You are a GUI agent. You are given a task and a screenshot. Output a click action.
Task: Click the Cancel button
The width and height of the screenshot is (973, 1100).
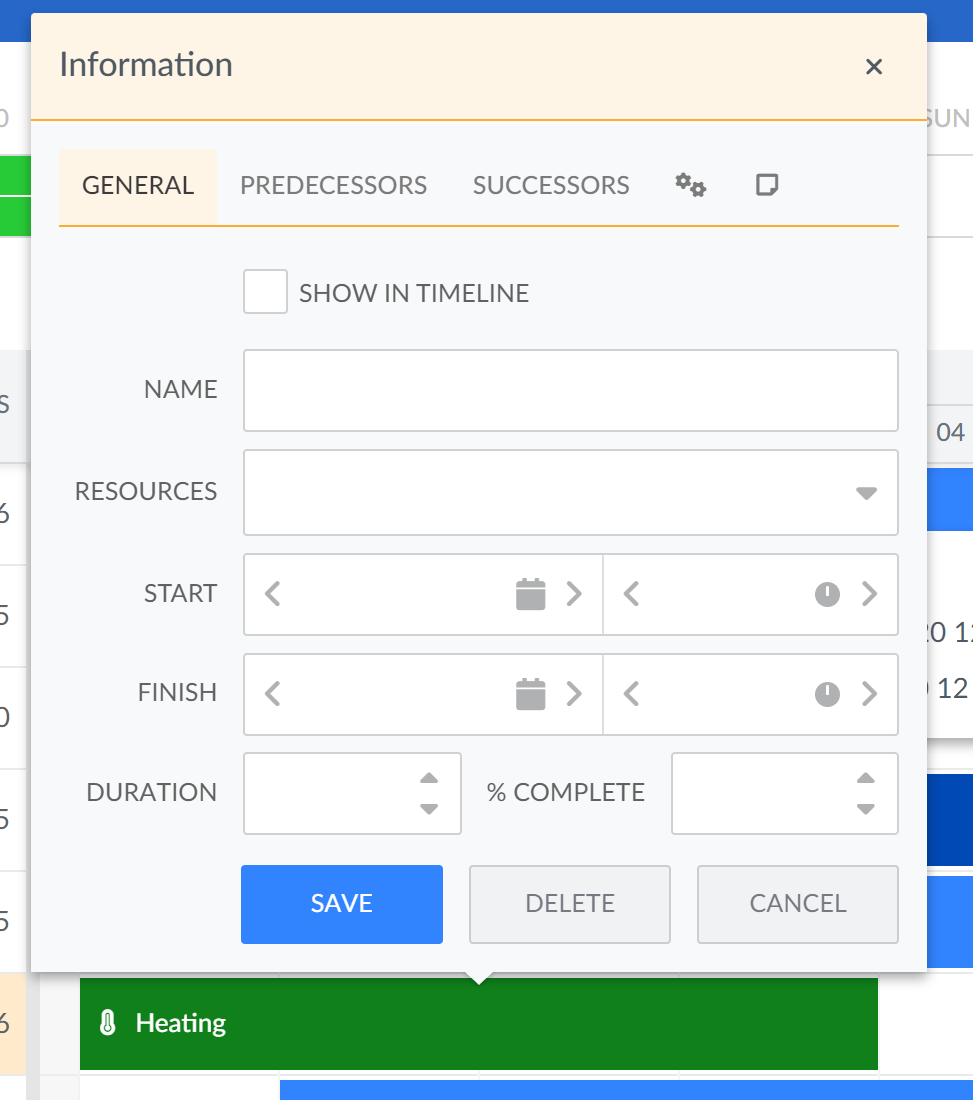pos(798,904)
